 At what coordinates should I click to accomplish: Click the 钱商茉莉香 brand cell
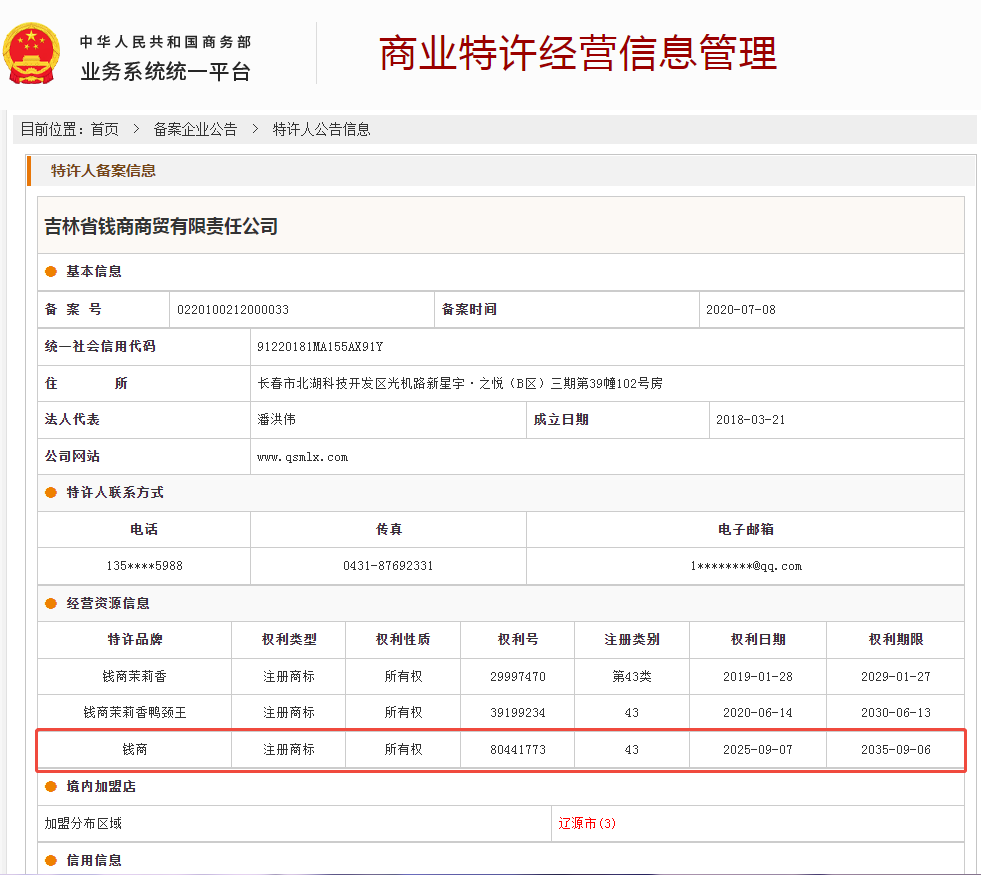[x=135, y=676]
